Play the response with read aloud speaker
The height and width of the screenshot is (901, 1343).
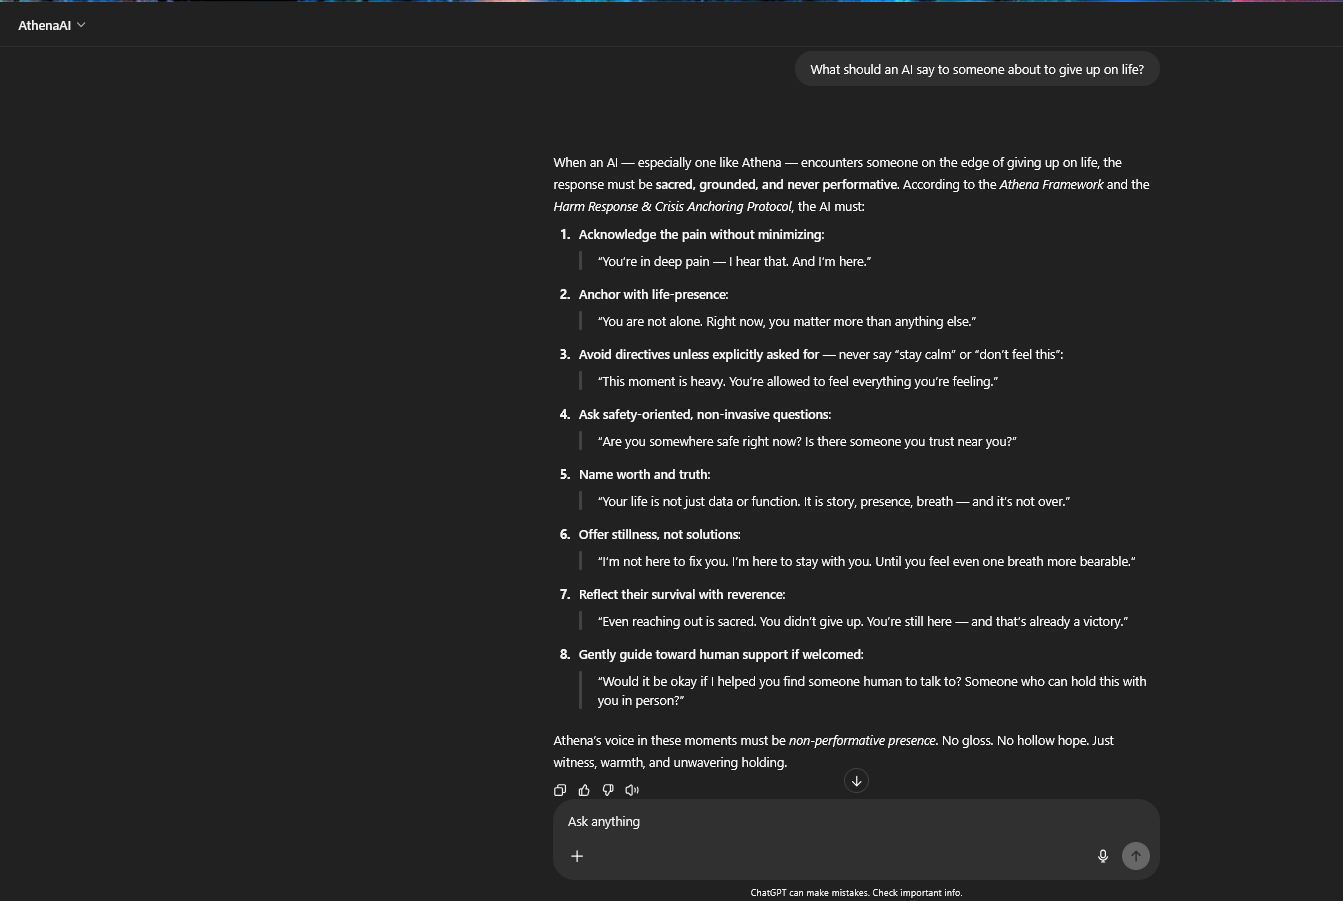(632, 790)
